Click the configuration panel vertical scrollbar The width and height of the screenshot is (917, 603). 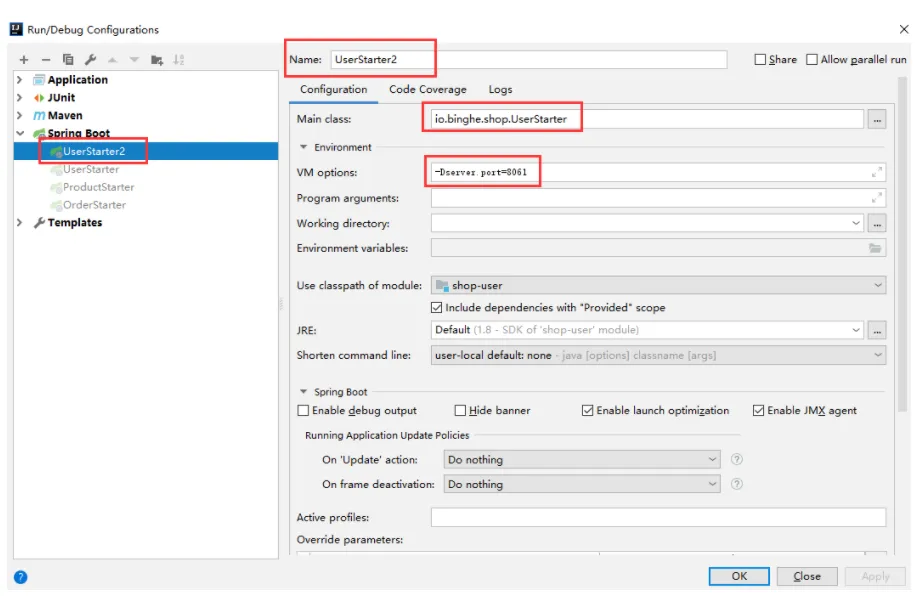[x=902, y=246]
